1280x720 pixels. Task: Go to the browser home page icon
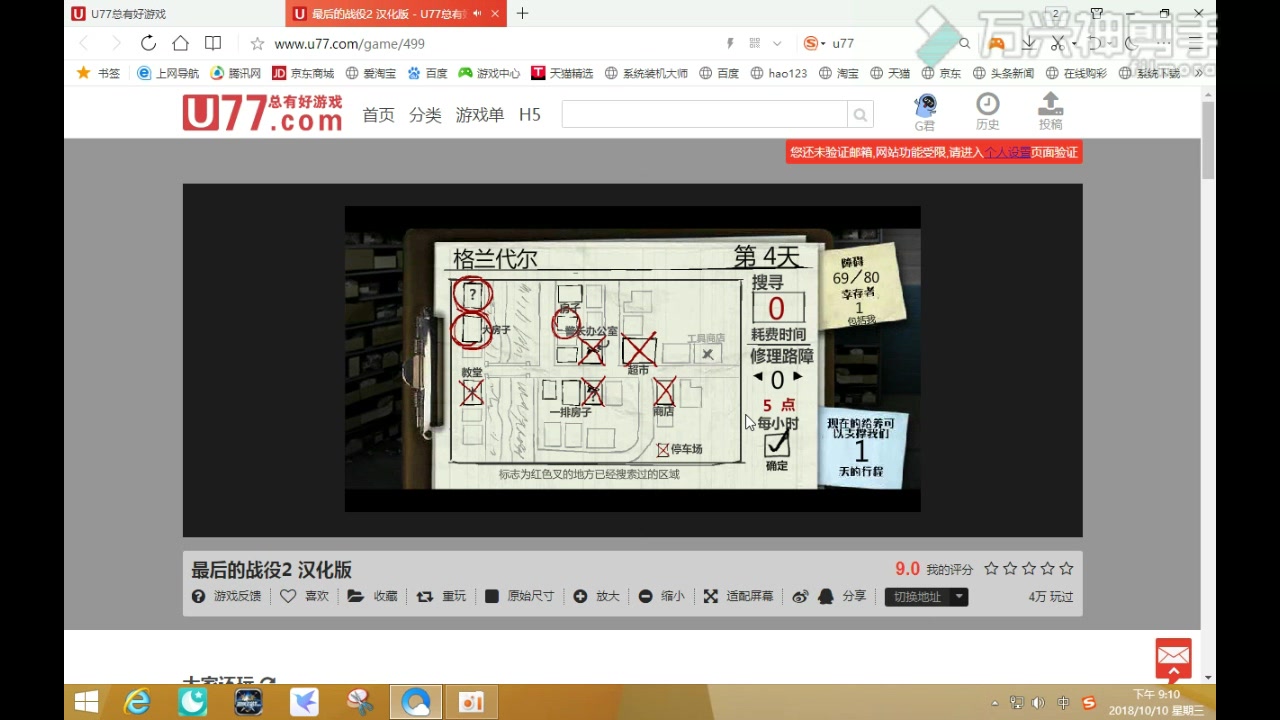coord(180,43)
